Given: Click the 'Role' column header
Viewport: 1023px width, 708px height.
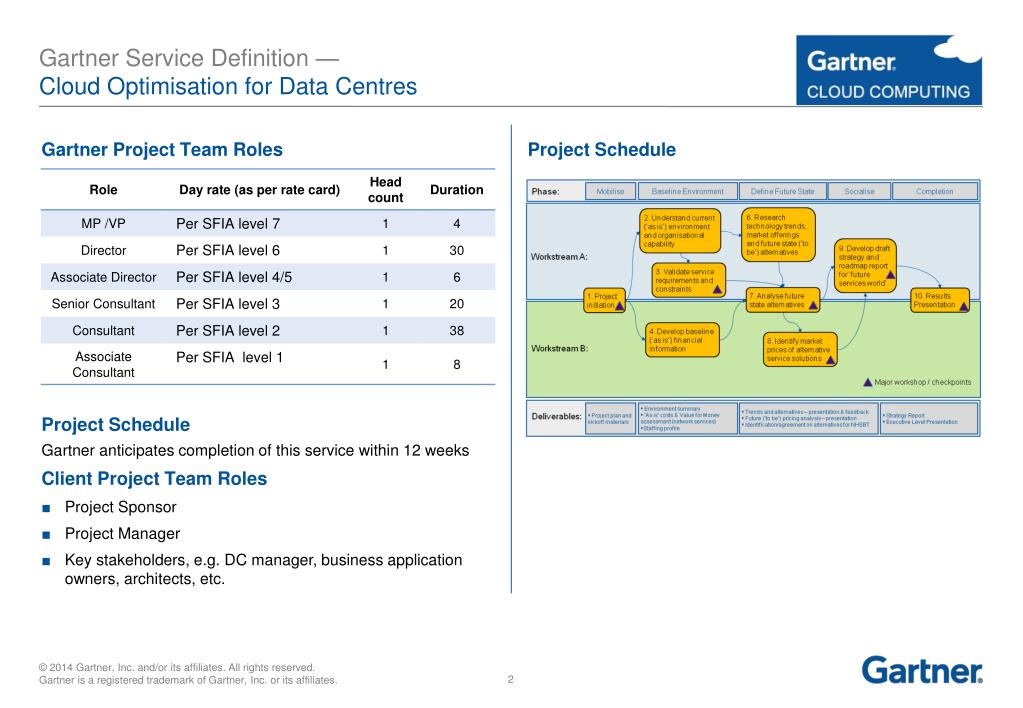Looking at the screenshot, I should click(x=103, y=190).
